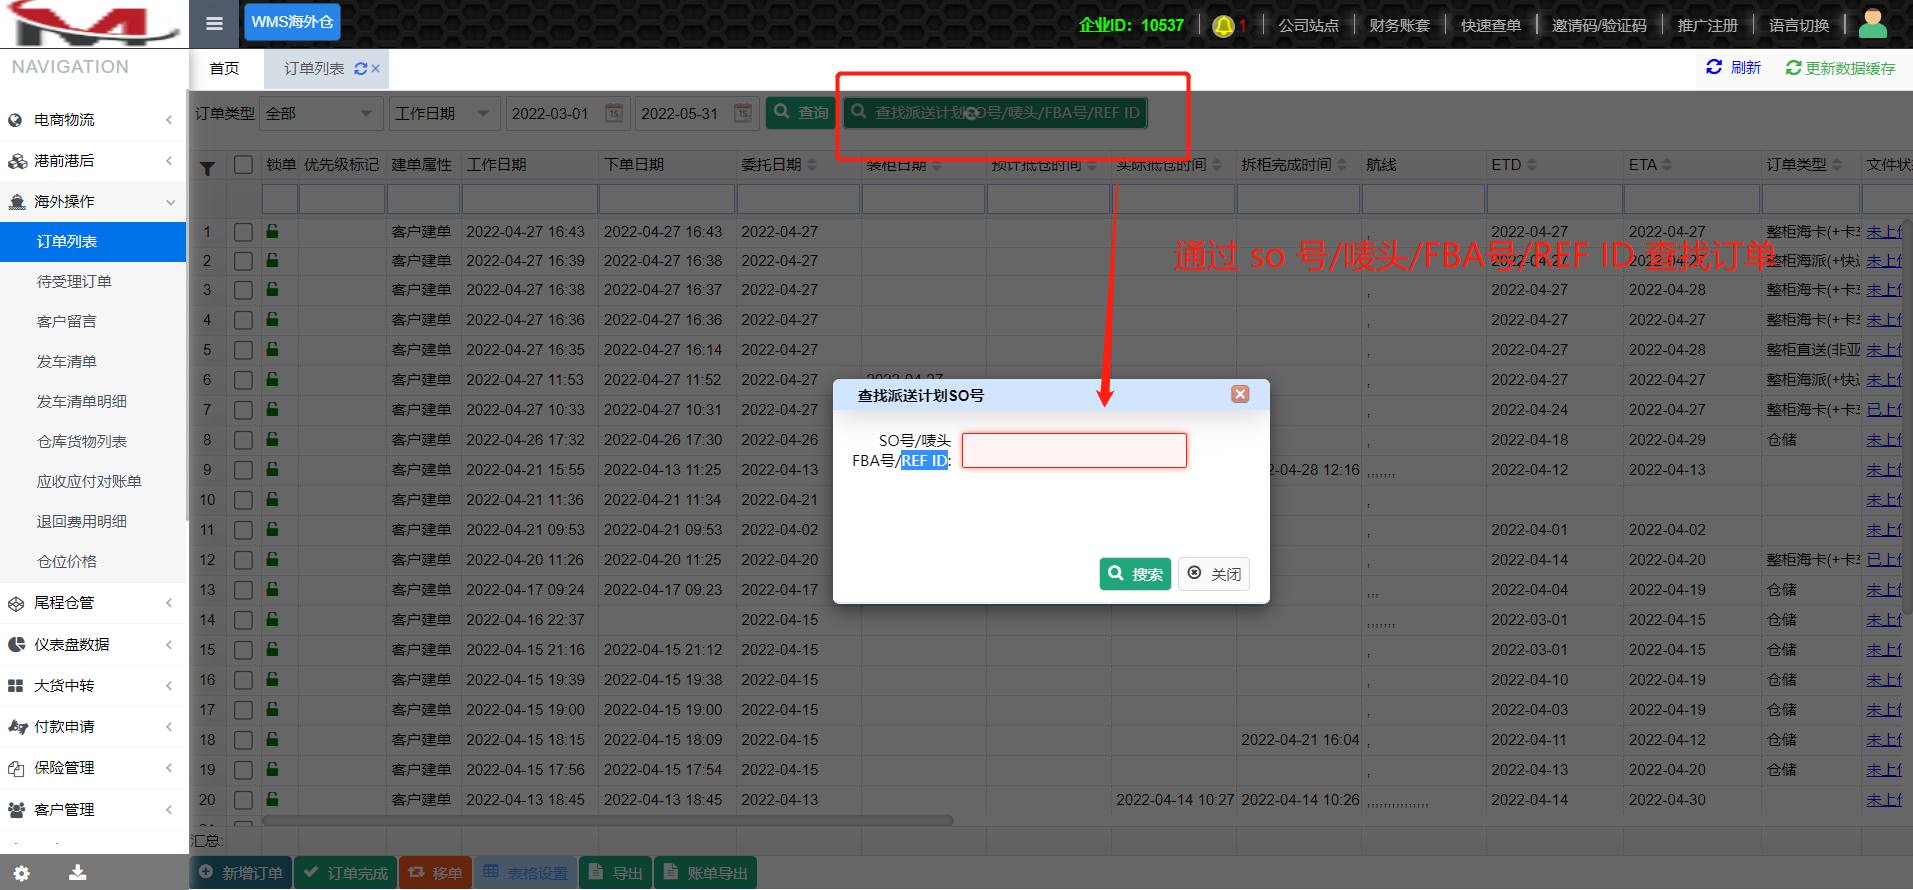Sort the 委托日期 column using its arrows
This screenshot has width=1913, height=890.
point(812,165)
